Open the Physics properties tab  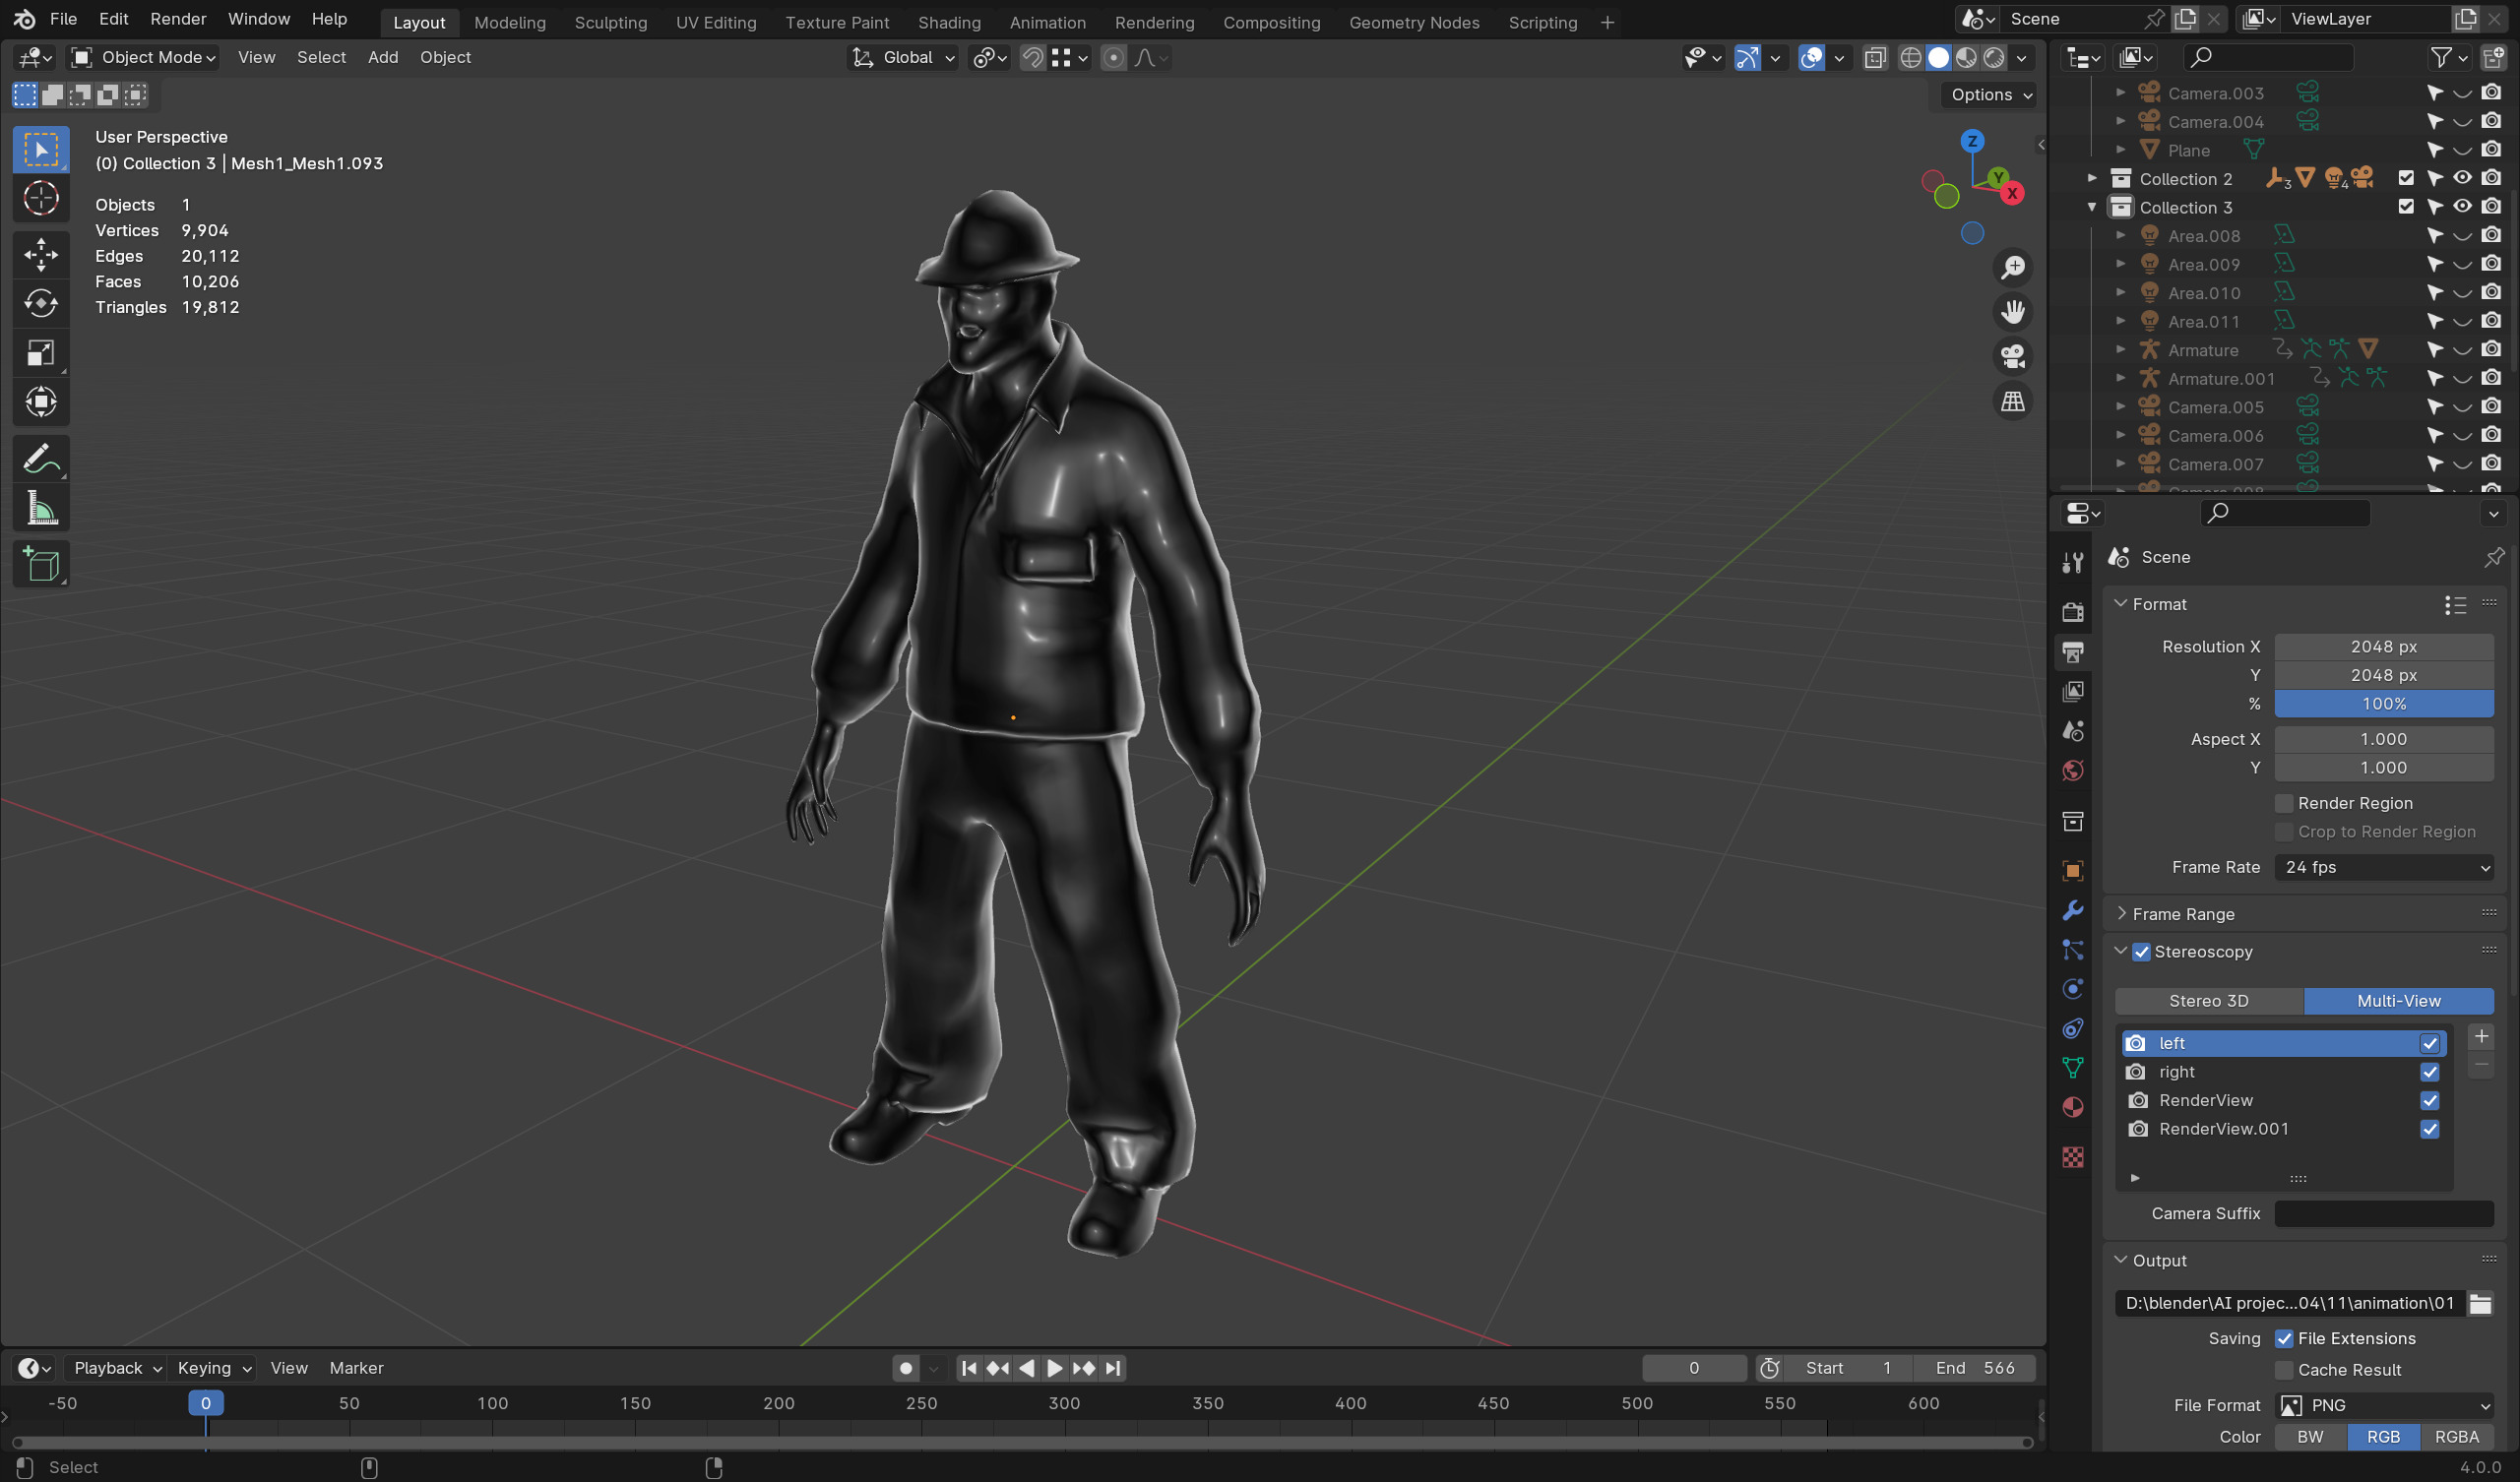pyautogui.click(x=2073, y=989)
